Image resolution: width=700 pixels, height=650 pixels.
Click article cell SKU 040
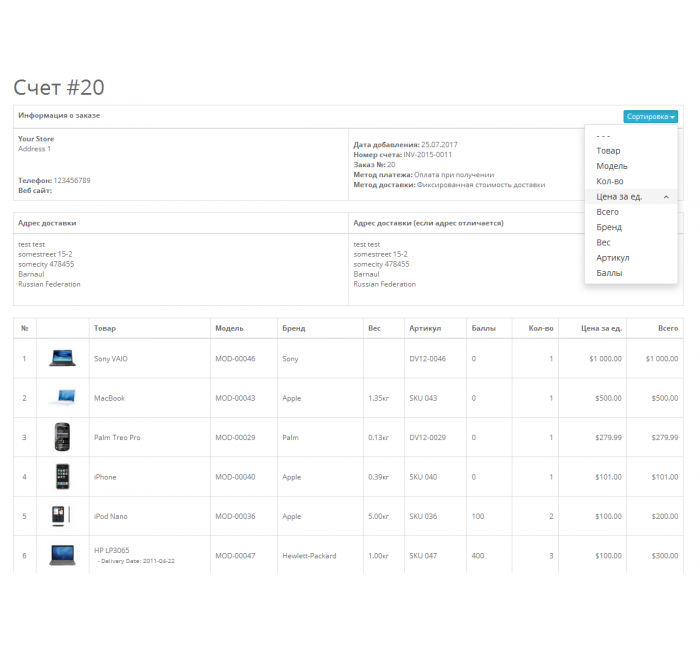[x=423, y=477]
